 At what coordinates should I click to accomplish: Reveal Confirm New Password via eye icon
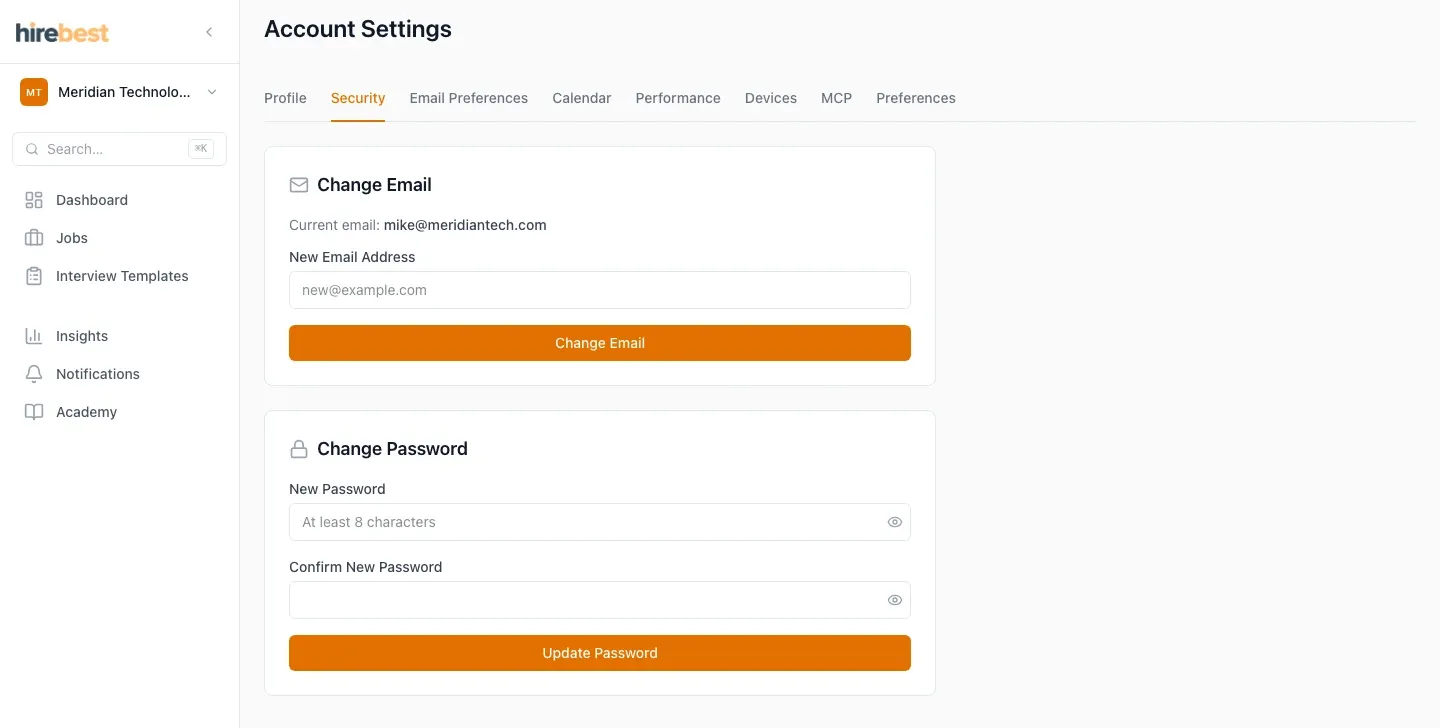tap(895, 600)
